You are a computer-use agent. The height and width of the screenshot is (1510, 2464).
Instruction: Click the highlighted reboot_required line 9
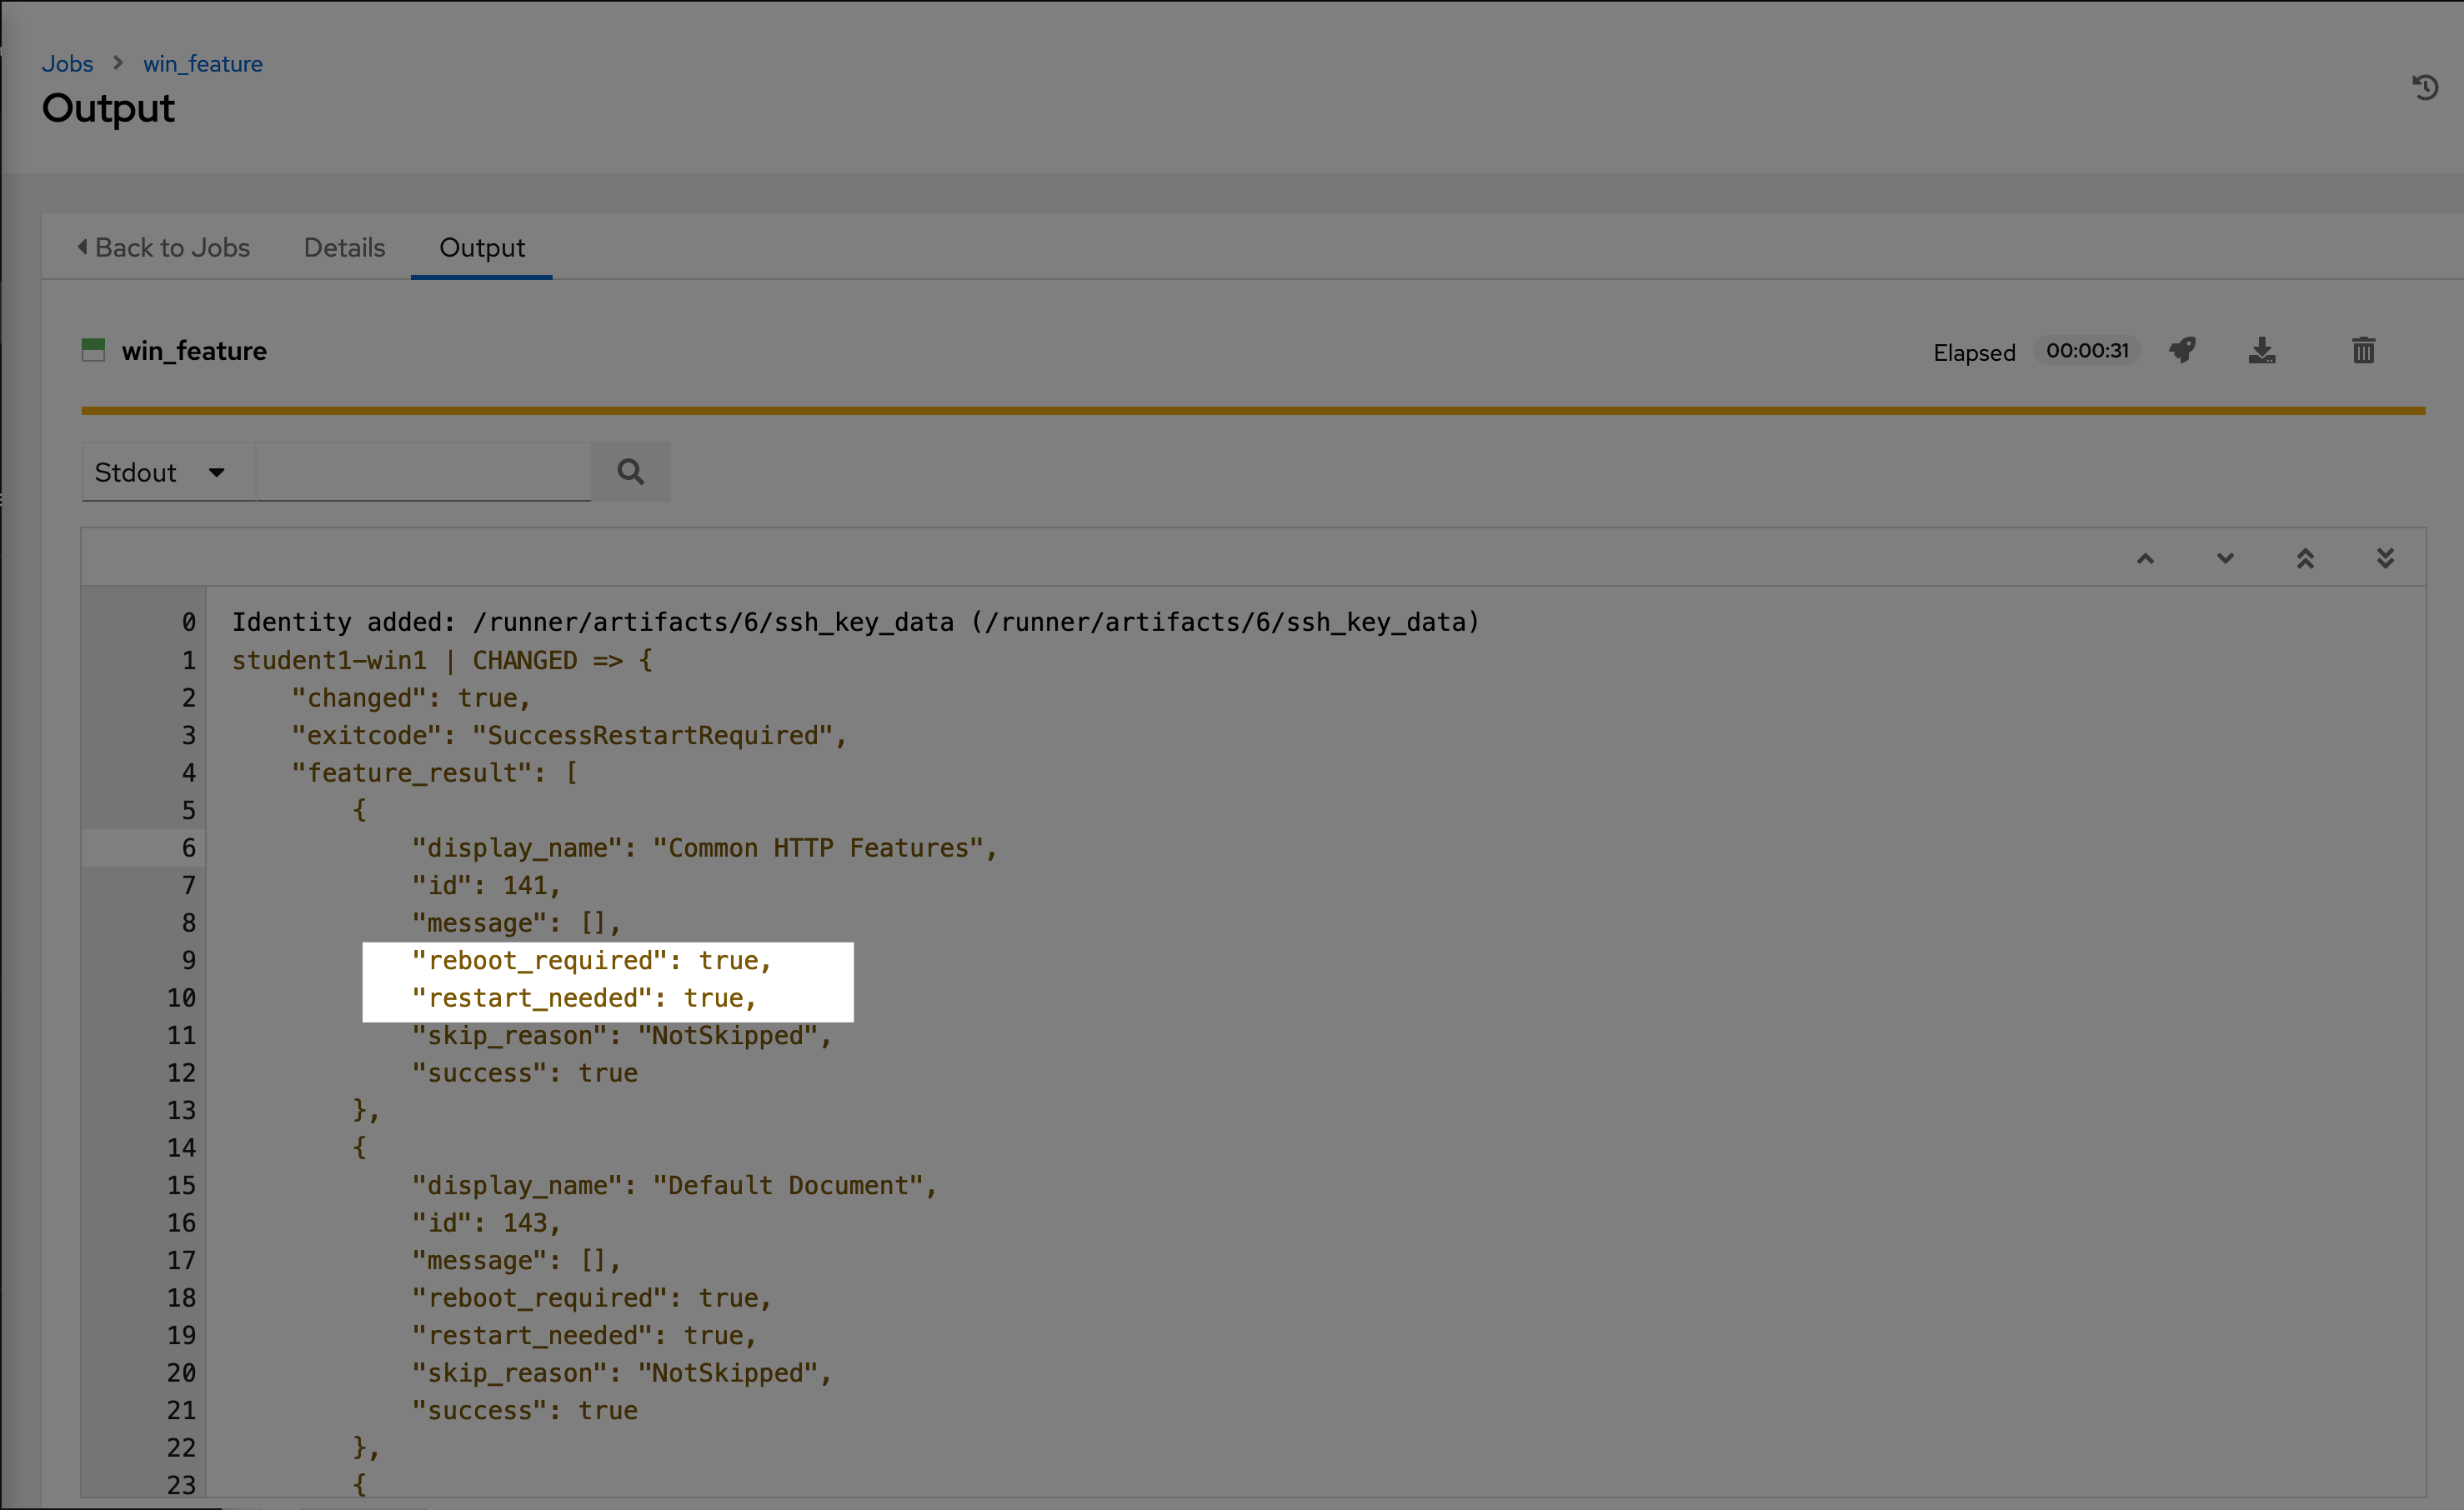[x=592, y=960]
